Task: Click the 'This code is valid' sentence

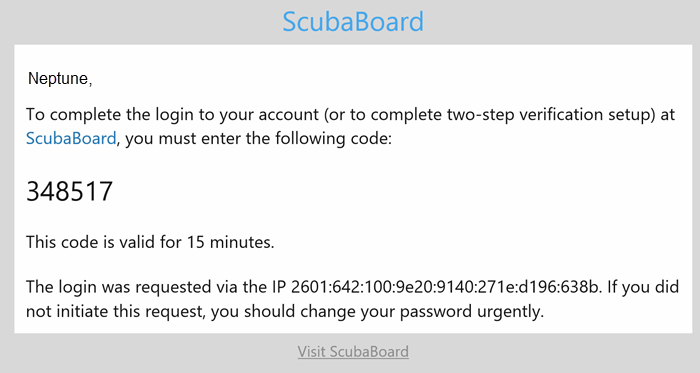Action: pos(150,242)
